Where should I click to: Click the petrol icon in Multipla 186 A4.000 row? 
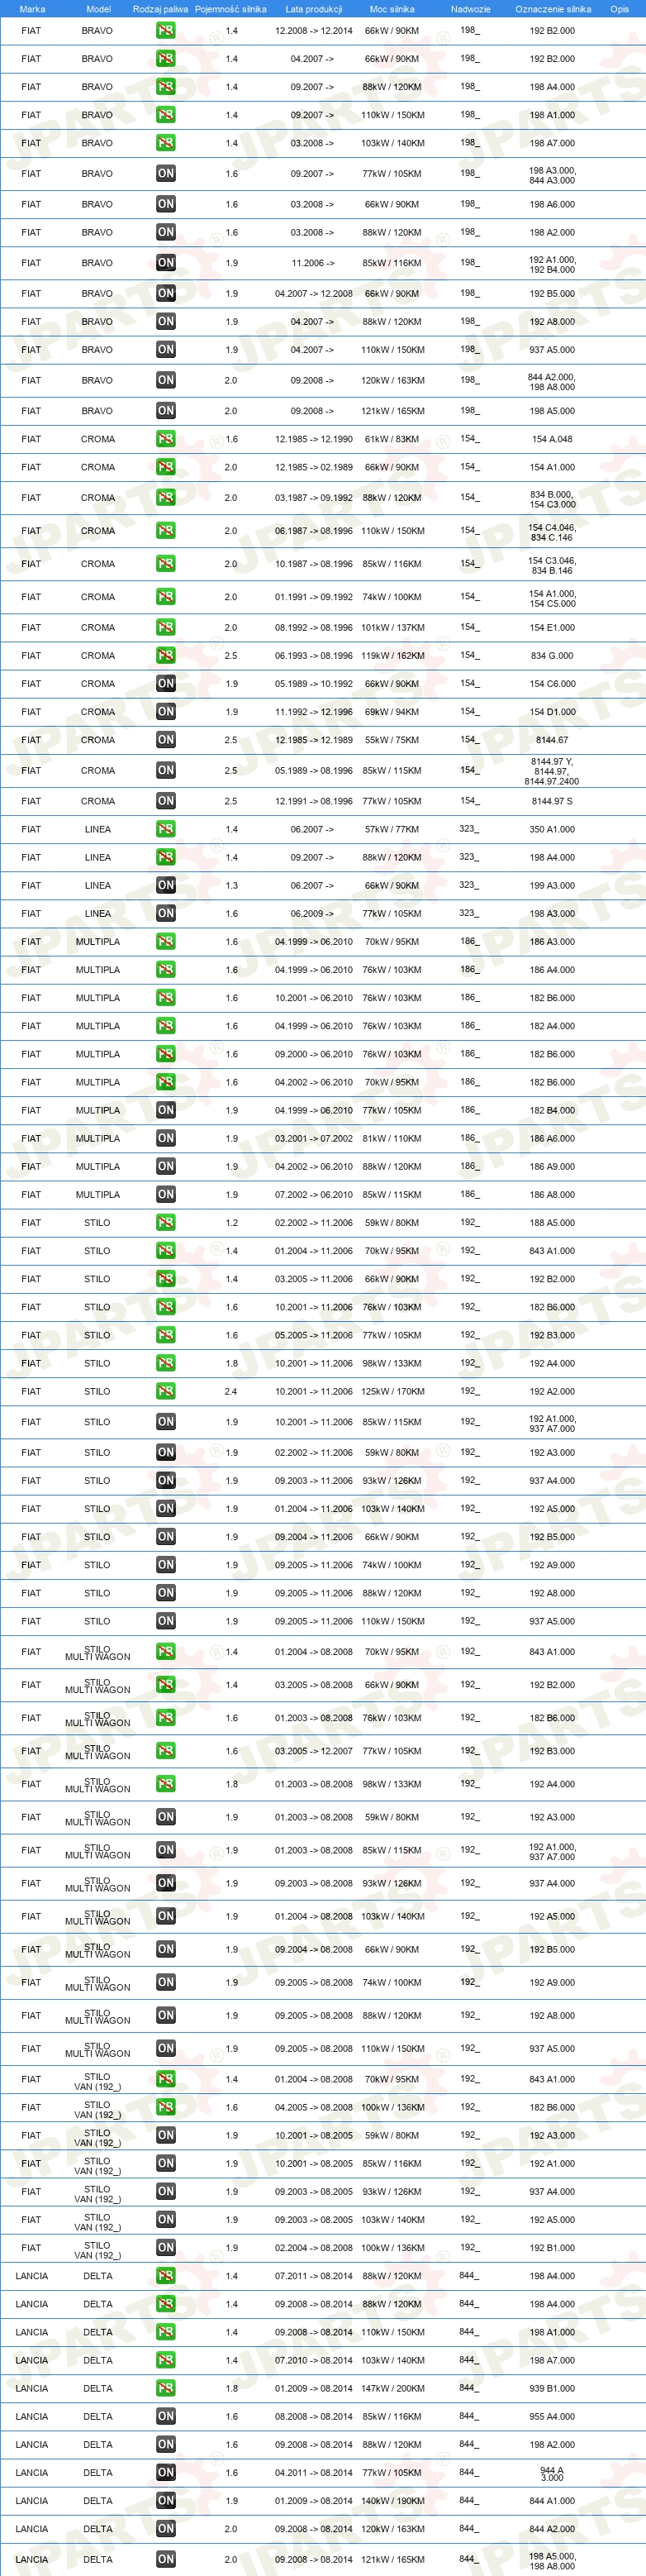pos(166,970)
